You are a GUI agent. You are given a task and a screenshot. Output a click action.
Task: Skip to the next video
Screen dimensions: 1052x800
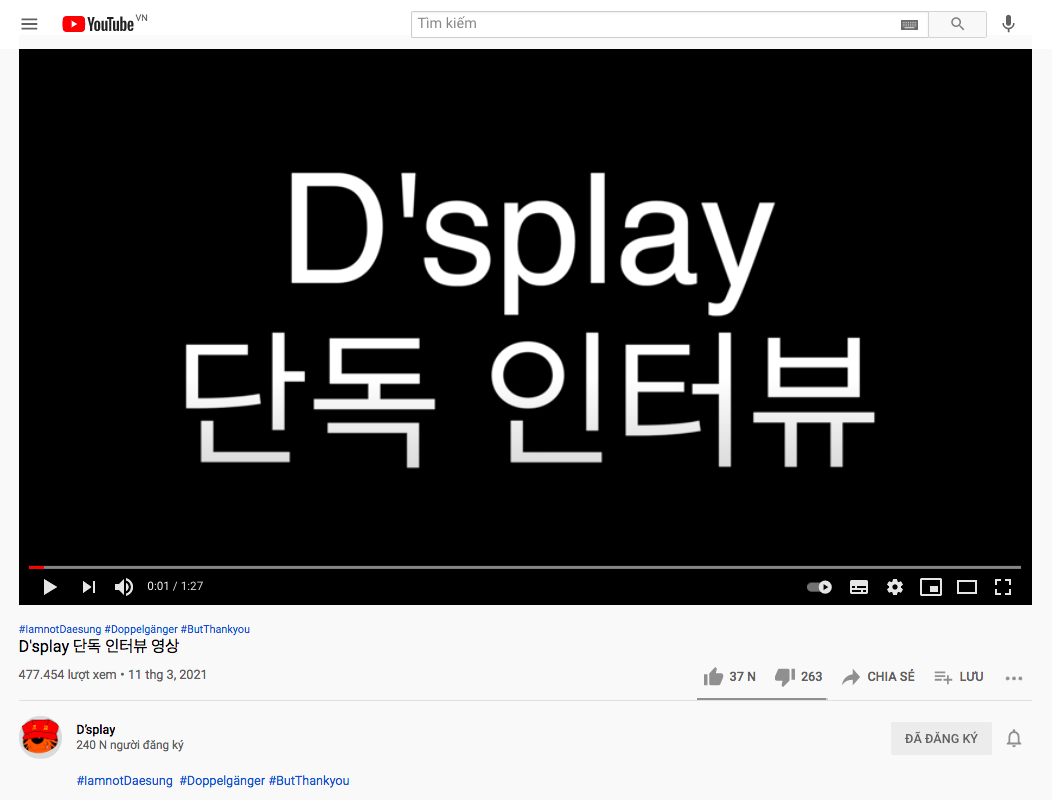pos(89,587)
